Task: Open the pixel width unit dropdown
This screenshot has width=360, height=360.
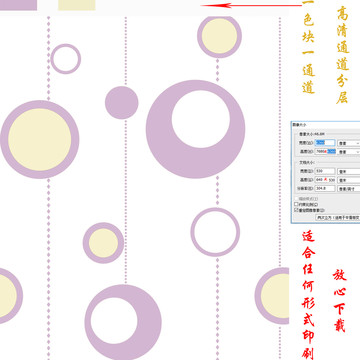Action: click(x=349, y=143)
